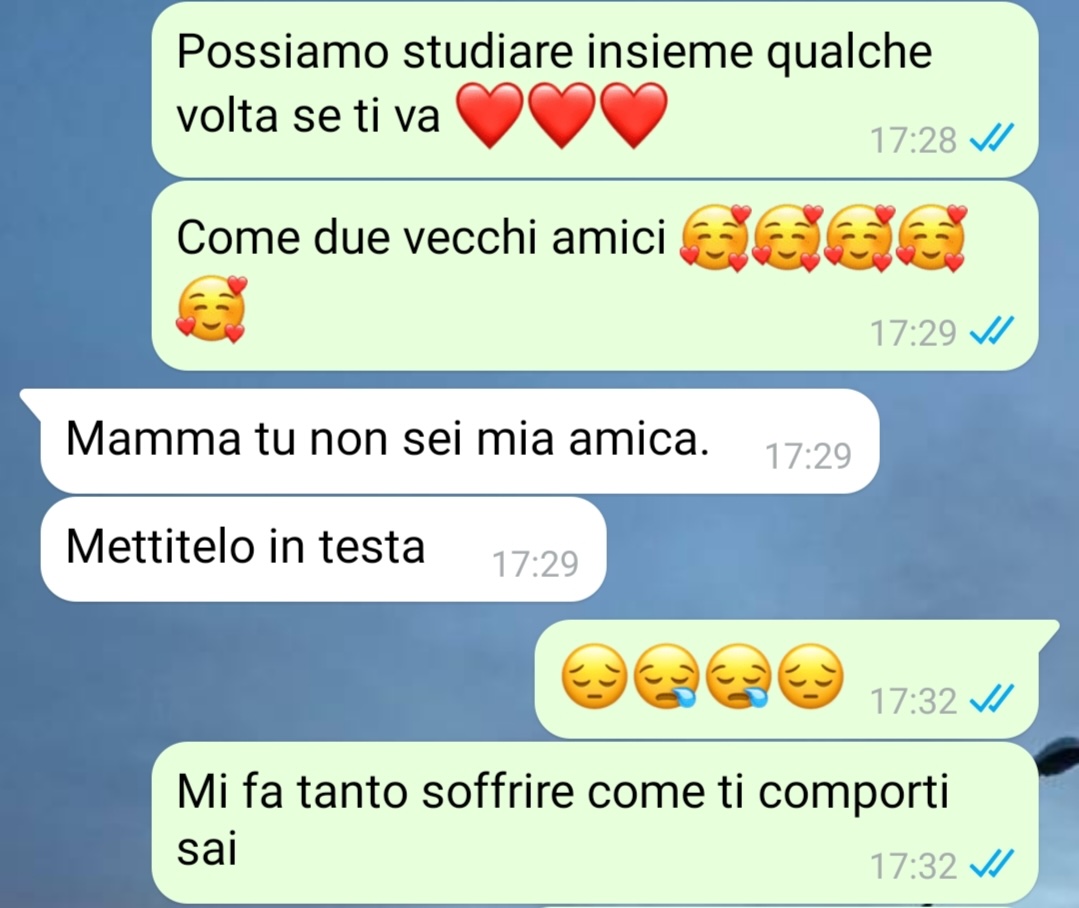Tap the first red heart emoji
This screenshot has width=1079, height=908.
coord(489,115)
